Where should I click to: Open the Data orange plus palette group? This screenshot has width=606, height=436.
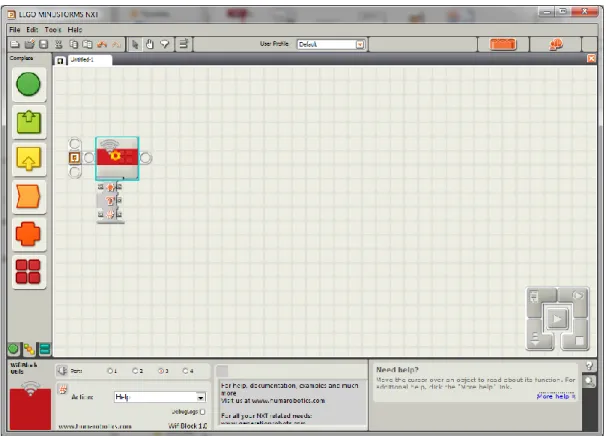coord(28,234)
